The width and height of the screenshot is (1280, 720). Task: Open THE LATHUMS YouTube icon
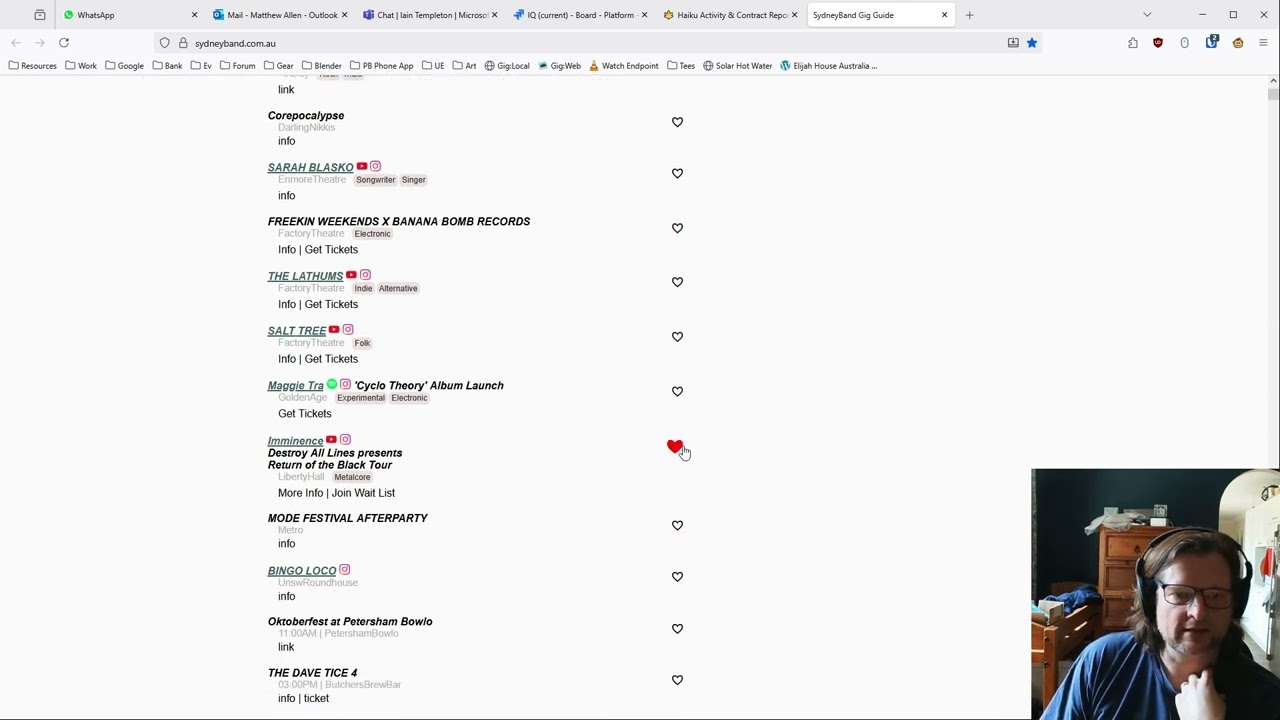(351, 275)
